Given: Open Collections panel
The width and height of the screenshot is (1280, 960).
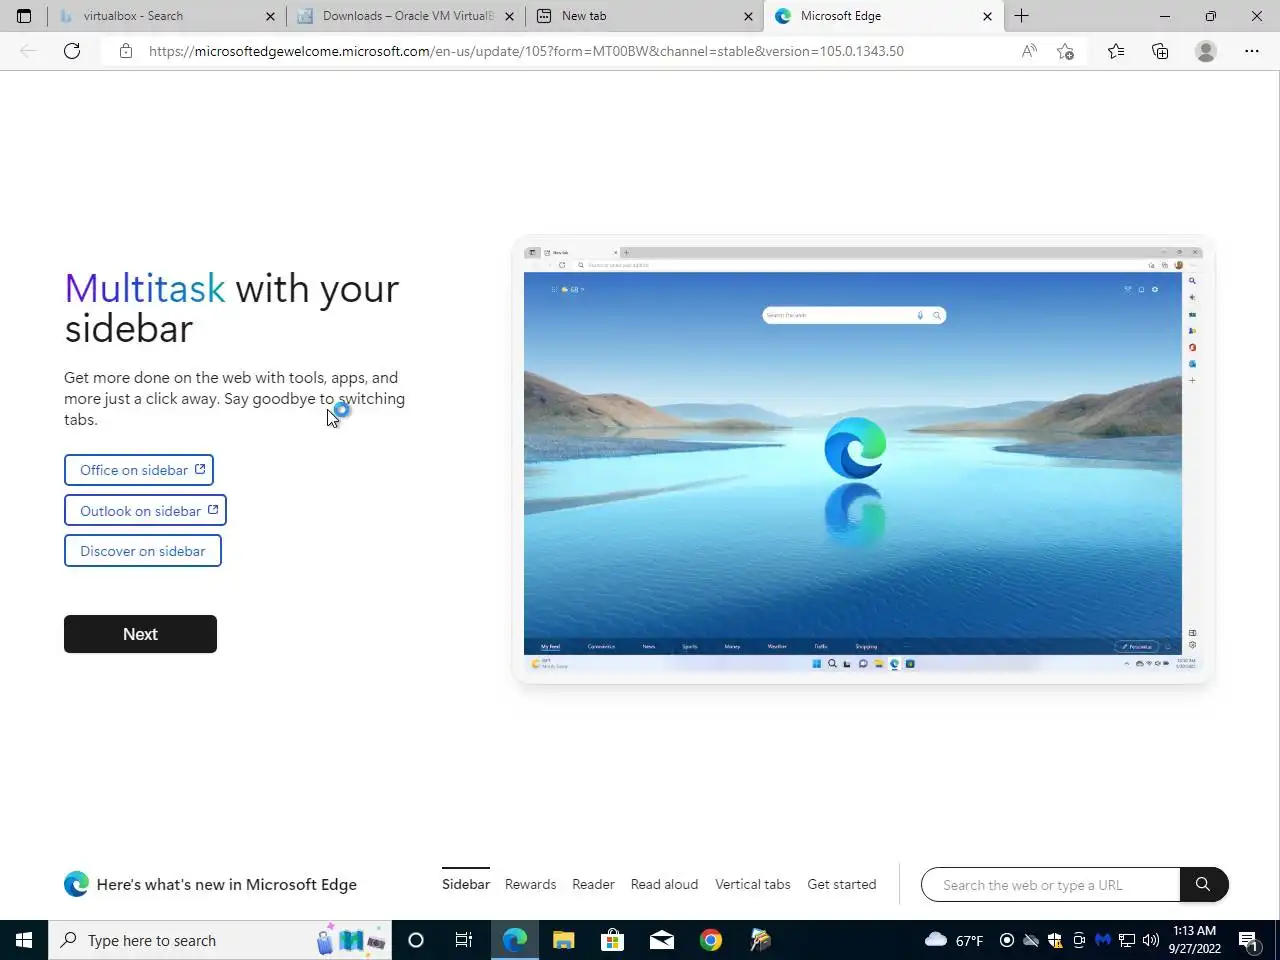Looking at the screenshot, I should point(1160,51).
